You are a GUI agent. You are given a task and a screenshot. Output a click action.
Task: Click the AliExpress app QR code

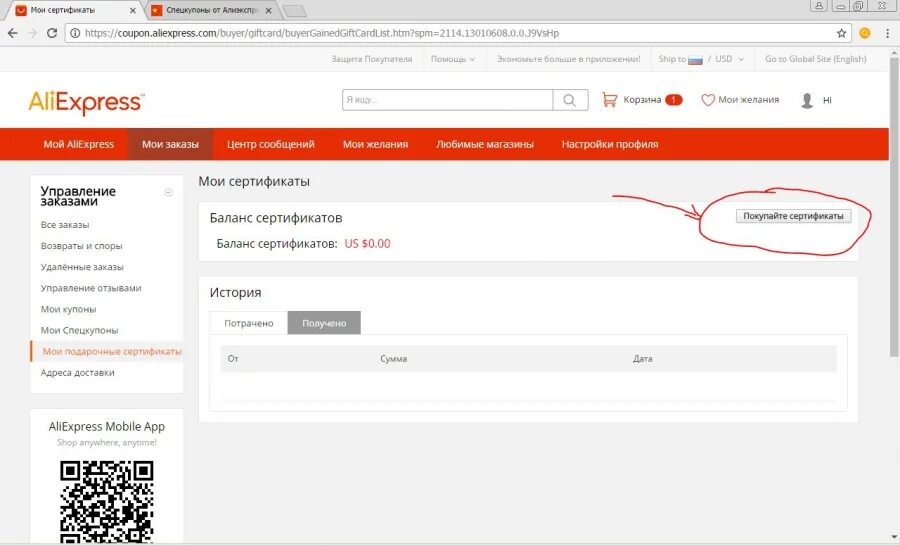point(107,501)
